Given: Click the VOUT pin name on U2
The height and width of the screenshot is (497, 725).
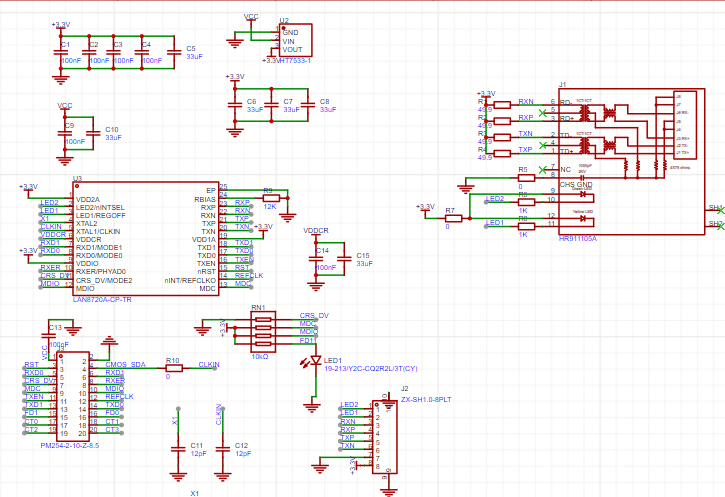Looking at the screenshot, I should click(292, 49).
